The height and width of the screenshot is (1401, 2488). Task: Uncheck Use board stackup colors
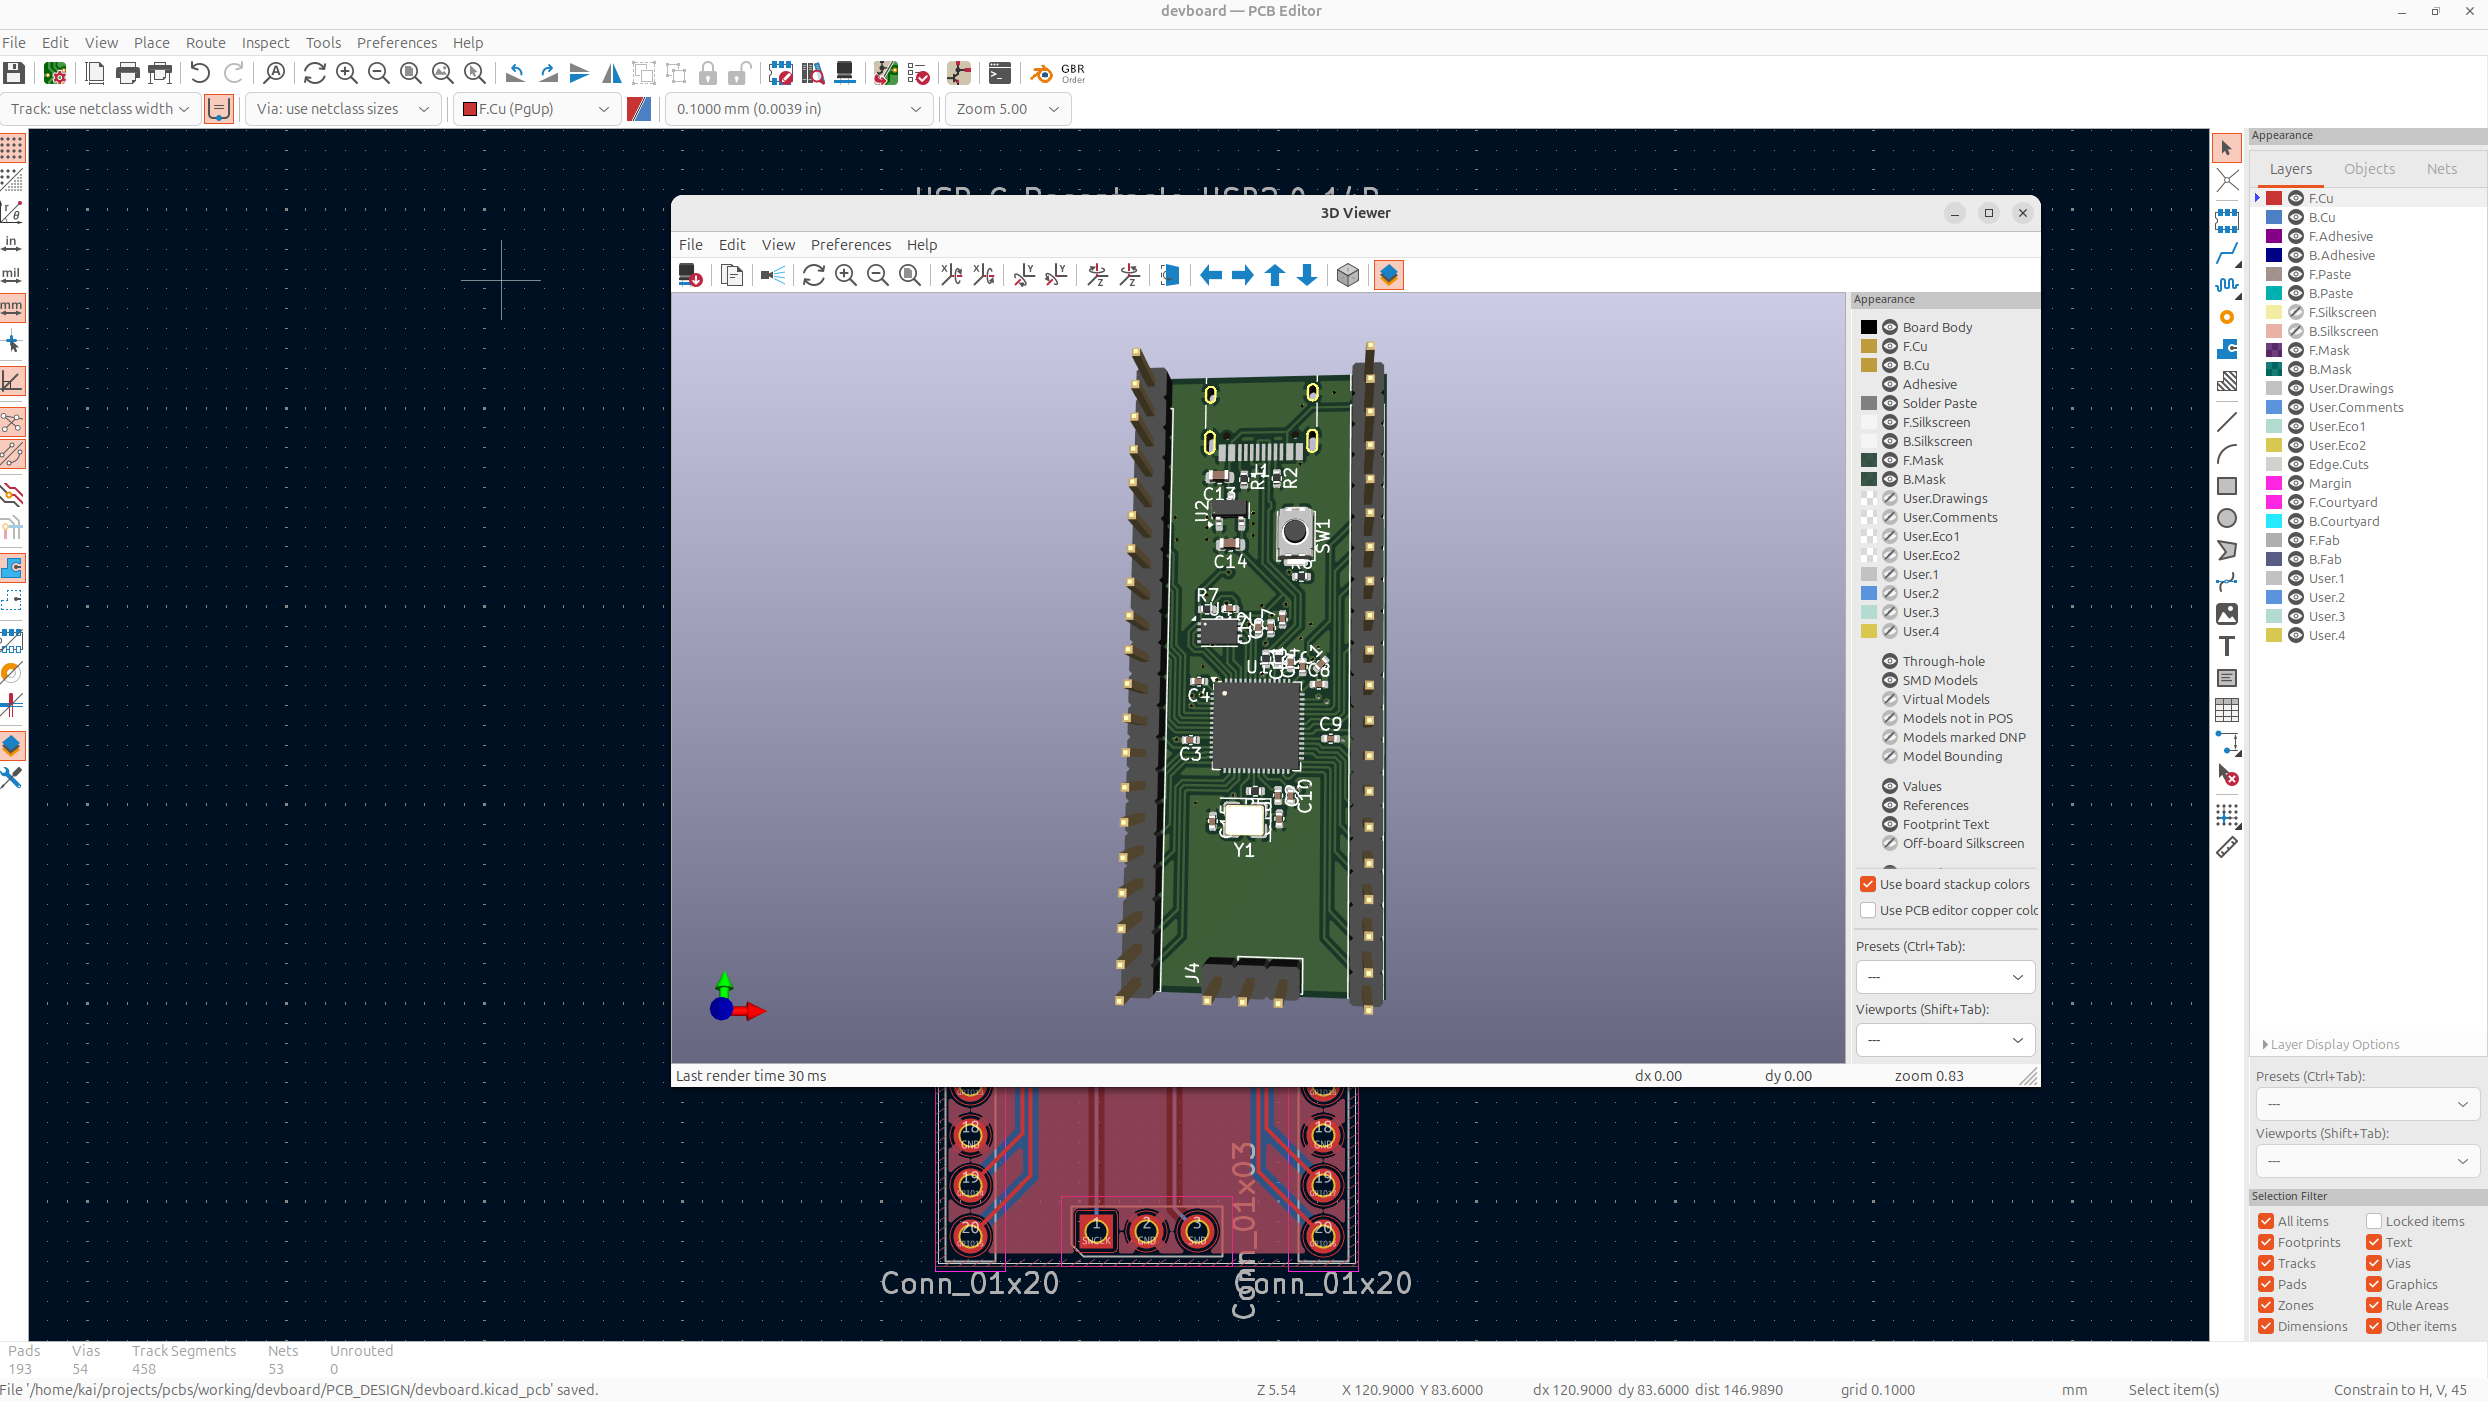tap(1868, 884)
